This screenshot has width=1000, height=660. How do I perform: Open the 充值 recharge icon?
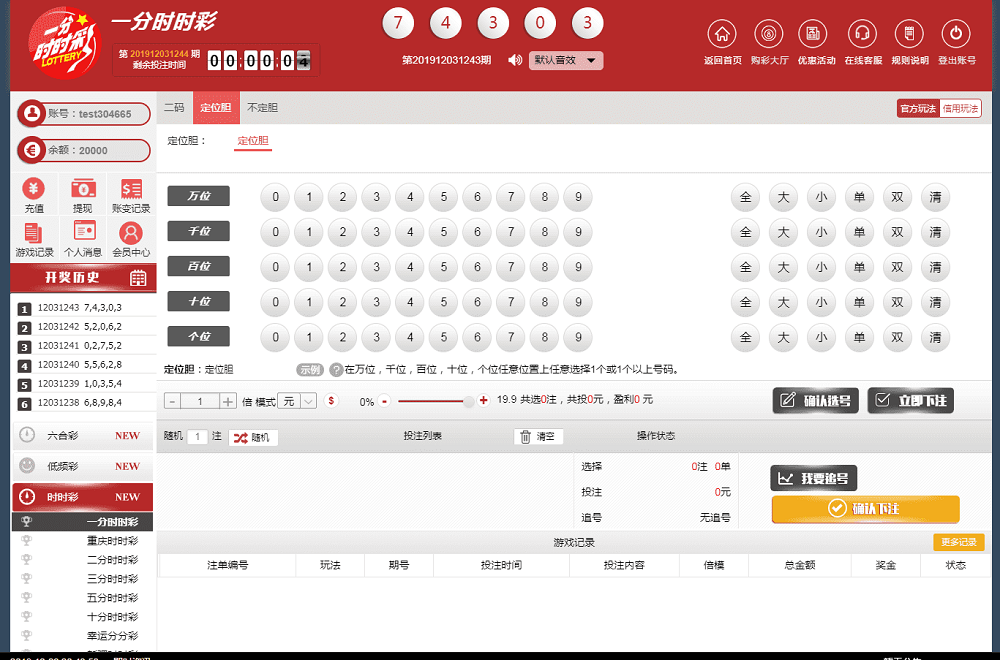coord(34,189)
